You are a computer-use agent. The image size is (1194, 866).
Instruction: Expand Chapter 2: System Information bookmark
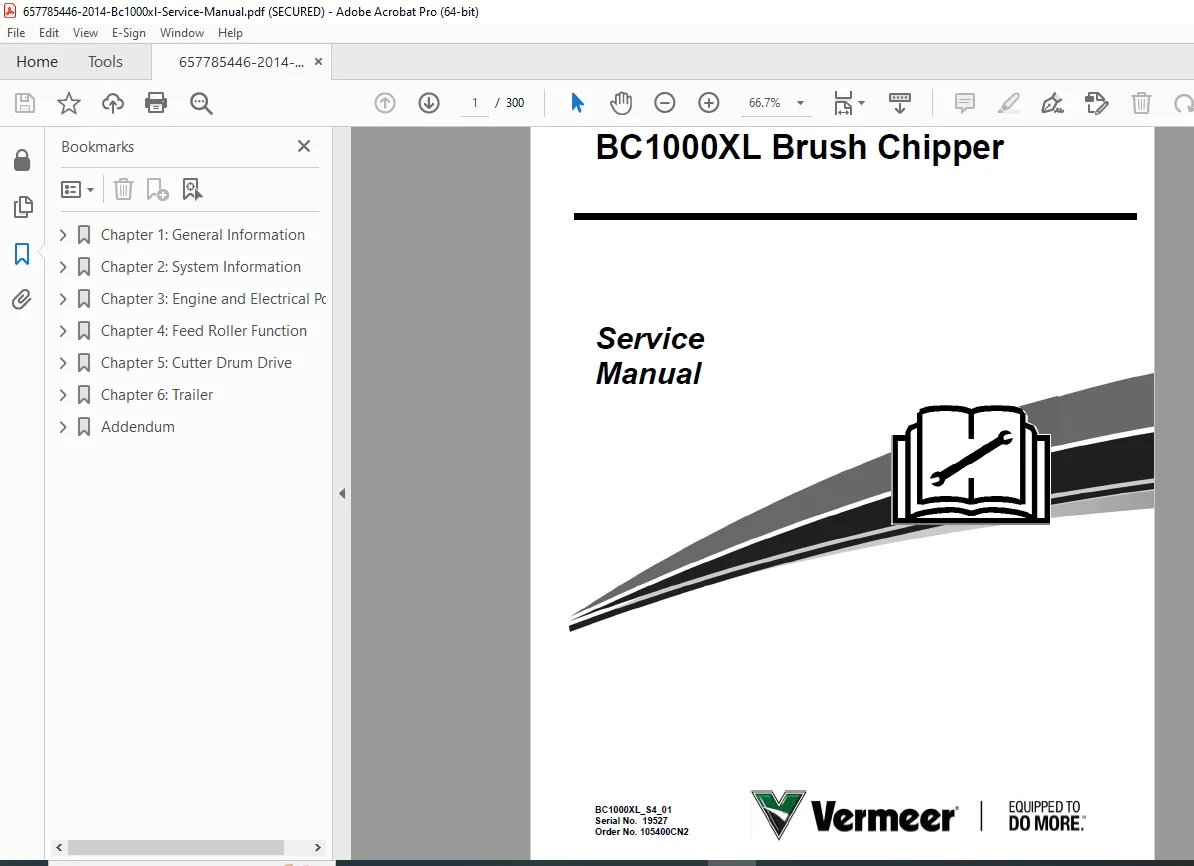coord(63,267)
